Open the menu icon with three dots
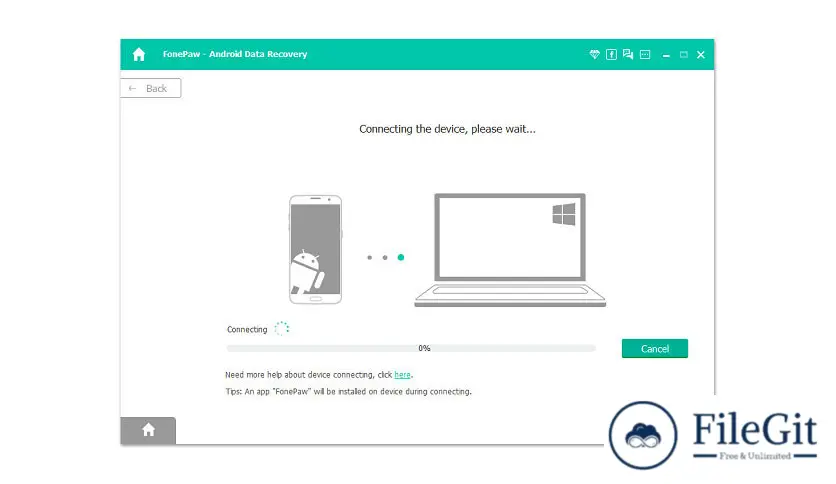This screenshot has width=836, height=484. [x=645, y=54]
